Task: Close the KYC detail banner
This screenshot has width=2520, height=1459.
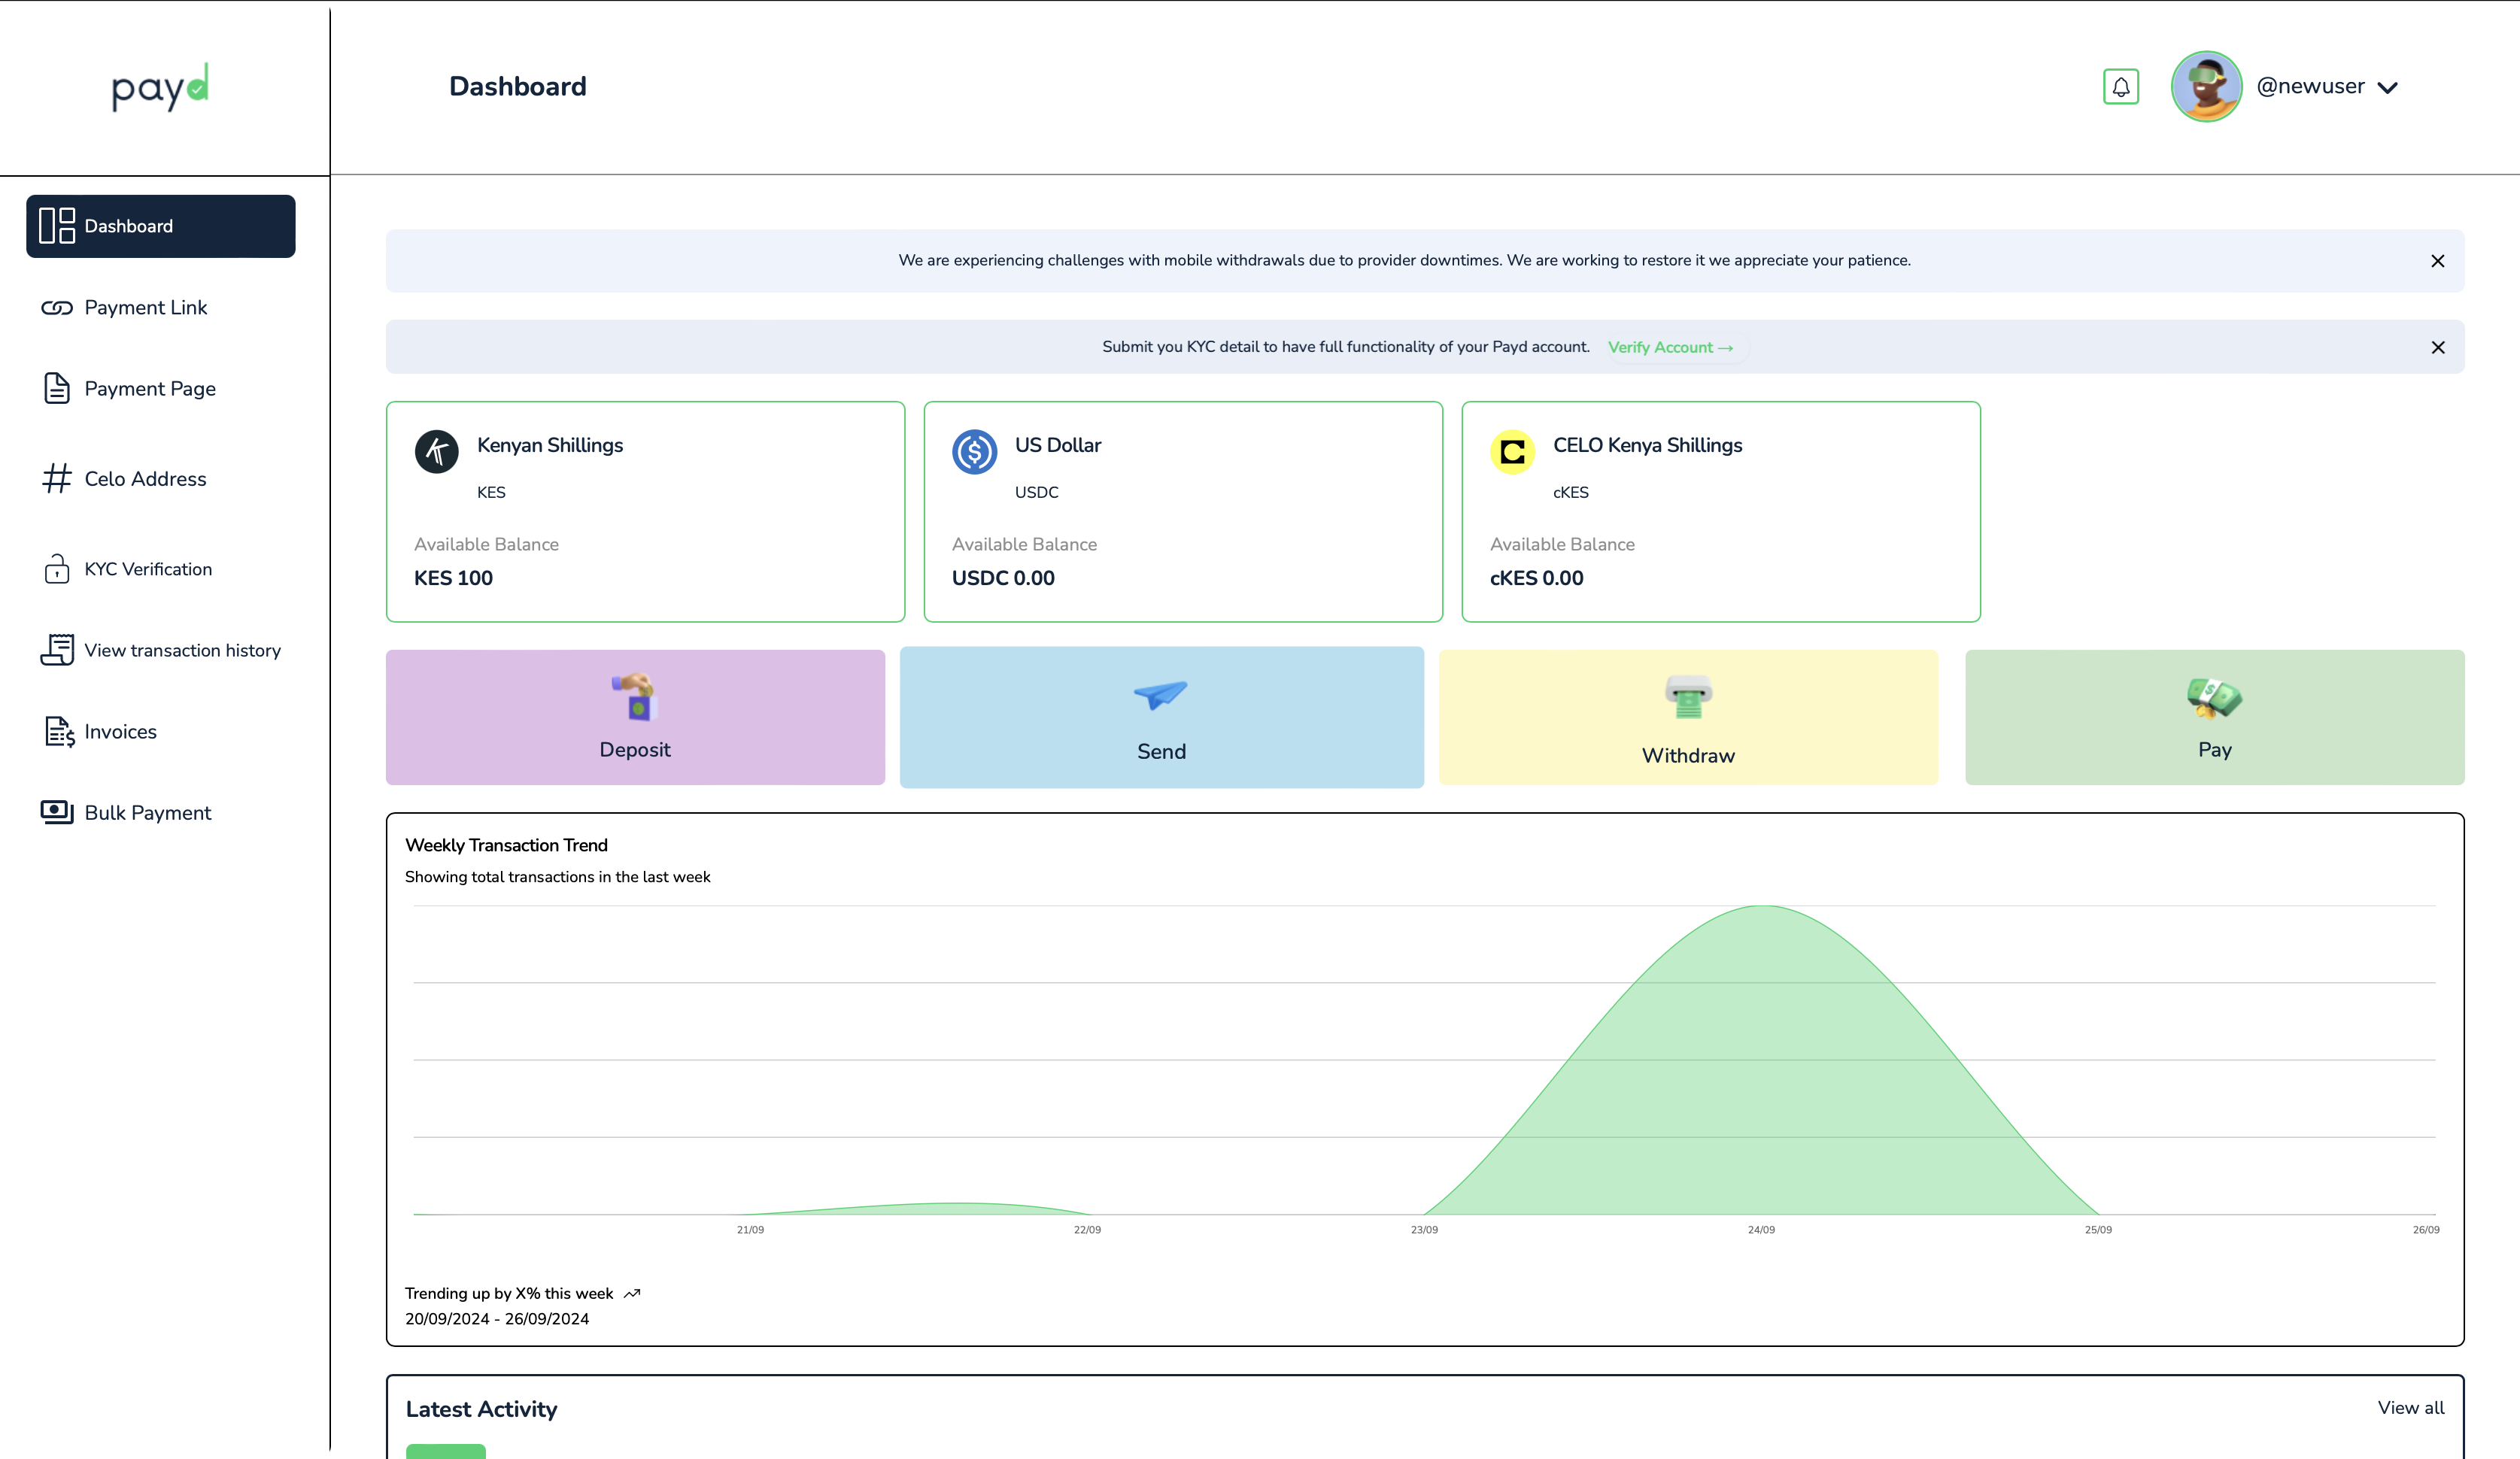Action: point(2437,347)
